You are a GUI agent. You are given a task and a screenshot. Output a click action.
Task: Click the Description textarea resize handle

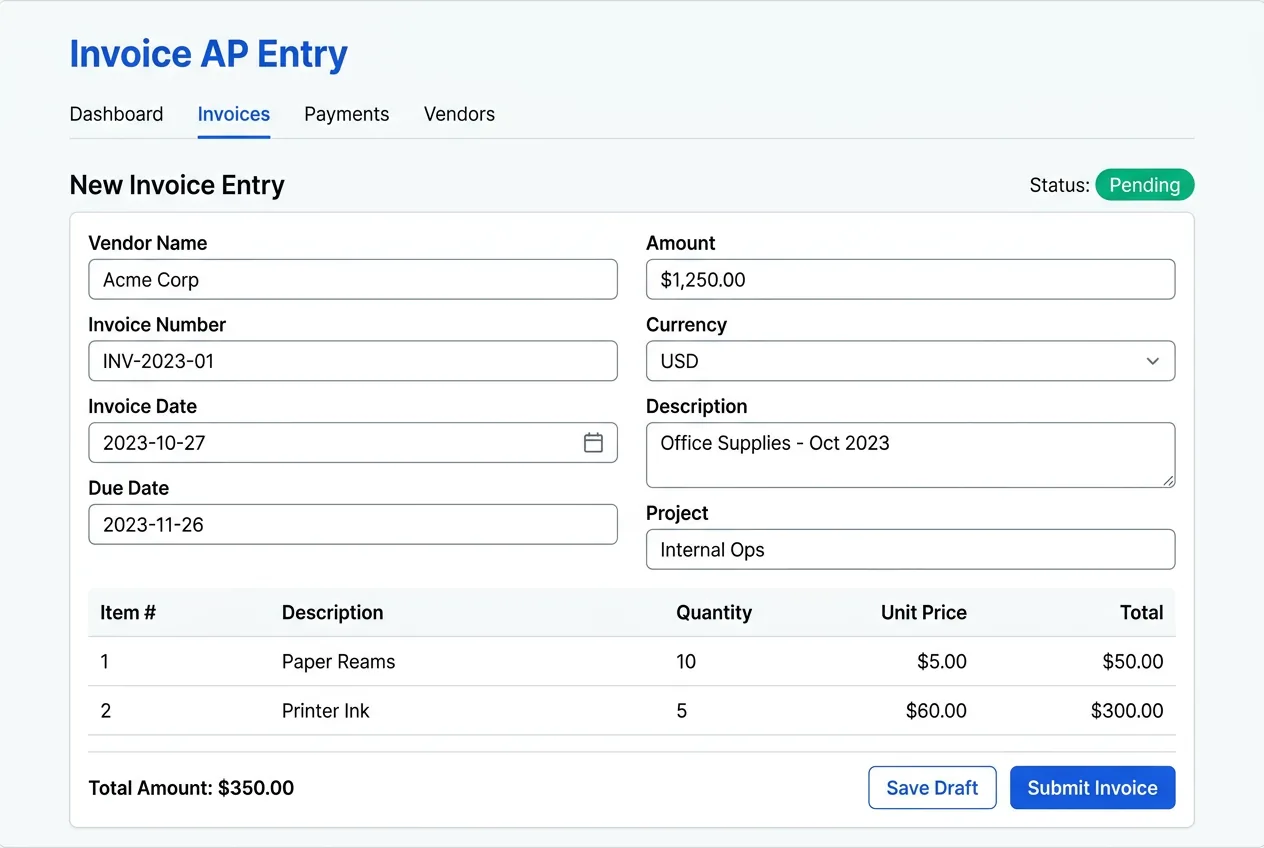(1168, 482)
